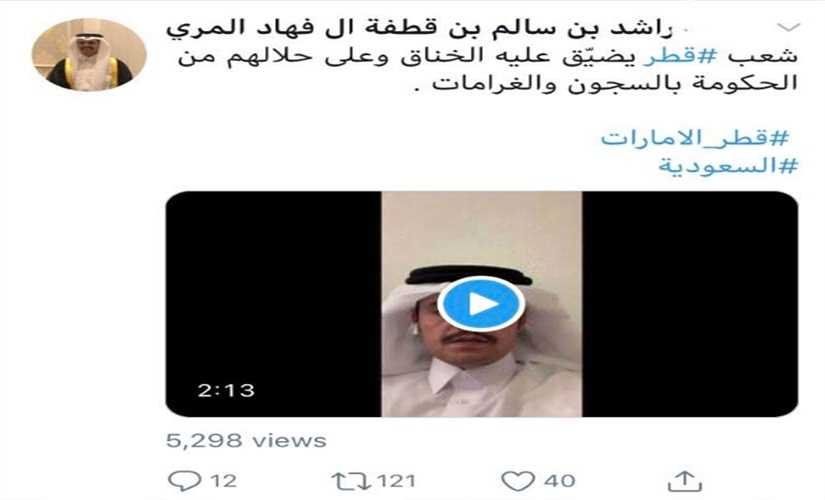Retweet using the retweet arrows icon
This screenshot has height=500, width=825.
pyautogui.click(x=351, y=481)
